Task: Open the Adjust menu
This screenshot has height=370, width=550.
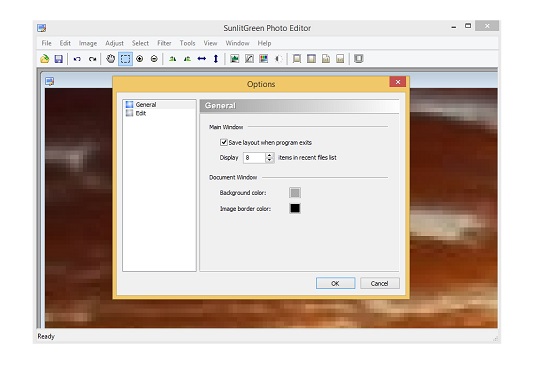Action: [114, 43]
